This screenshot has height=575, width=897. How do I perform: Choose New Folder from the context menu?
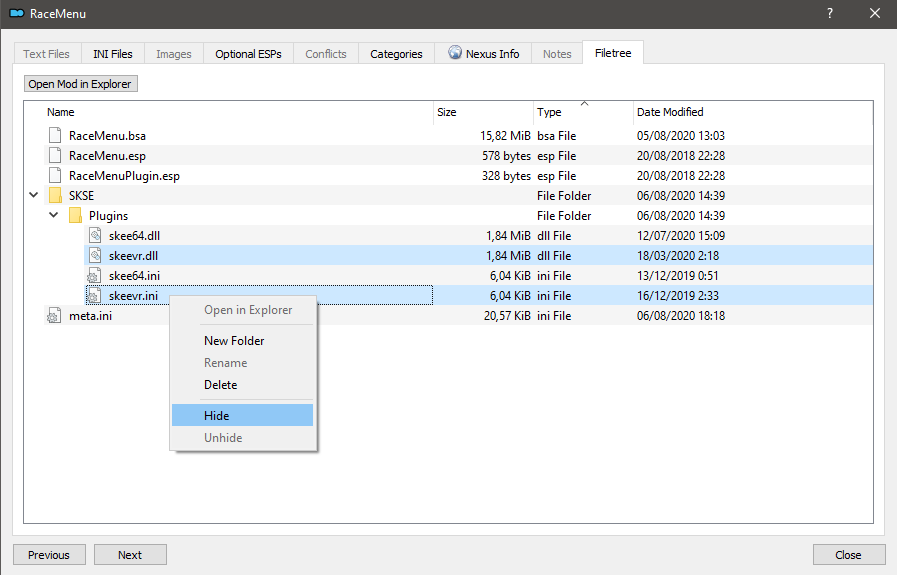(242, 340)
